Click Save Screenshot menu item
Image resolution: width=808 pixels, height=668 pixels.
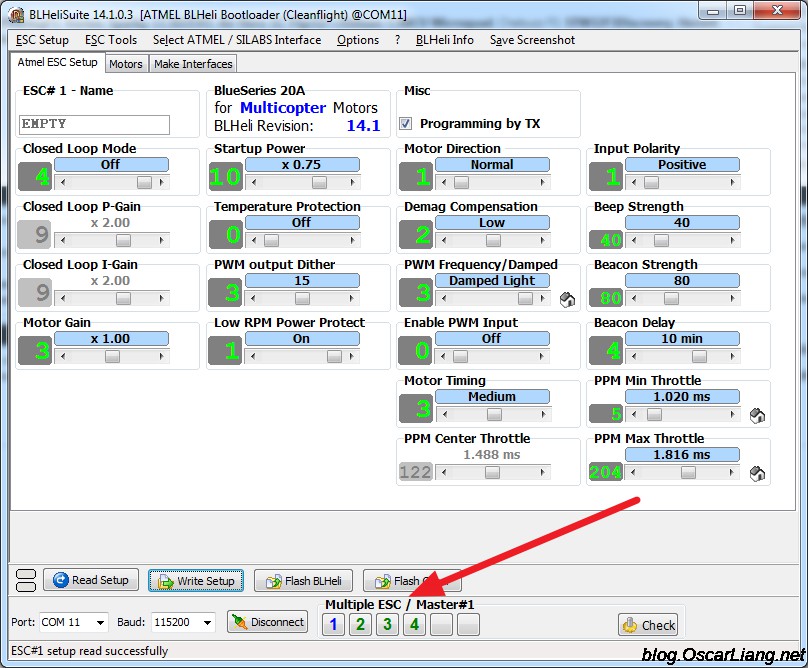point(532,40)
